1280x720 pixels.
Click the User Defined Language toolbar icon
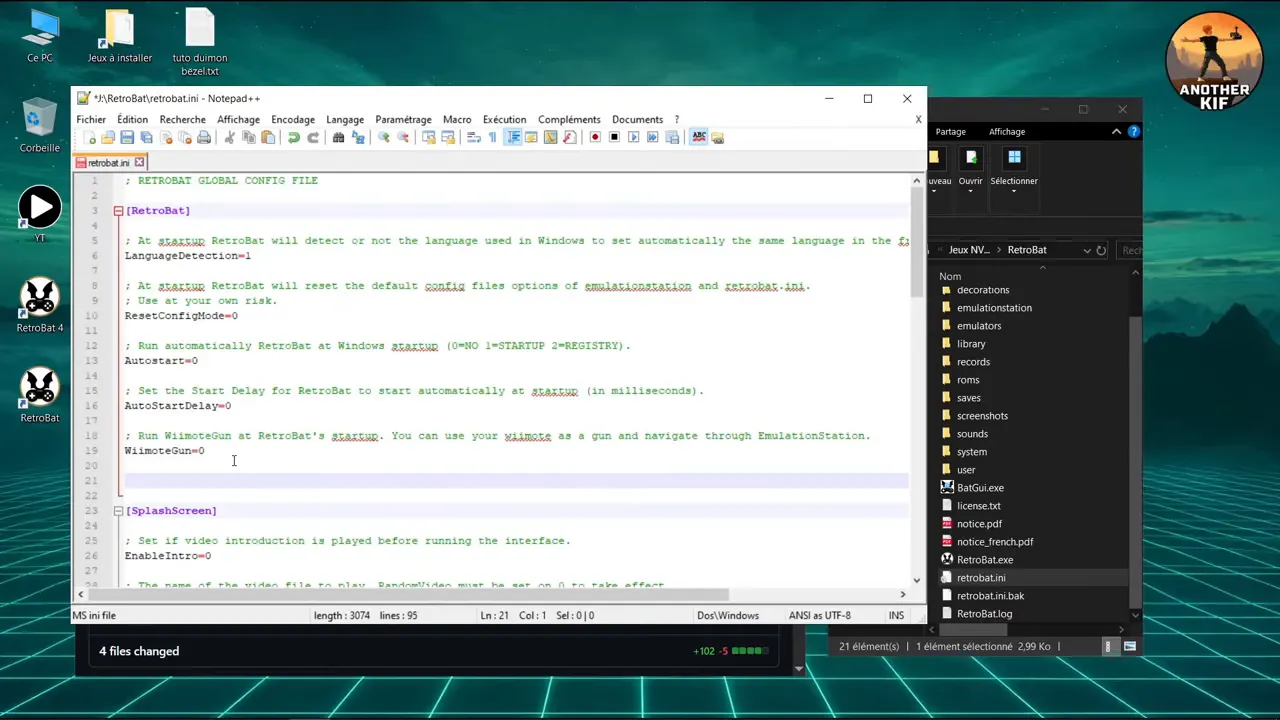tap(531, 138)
